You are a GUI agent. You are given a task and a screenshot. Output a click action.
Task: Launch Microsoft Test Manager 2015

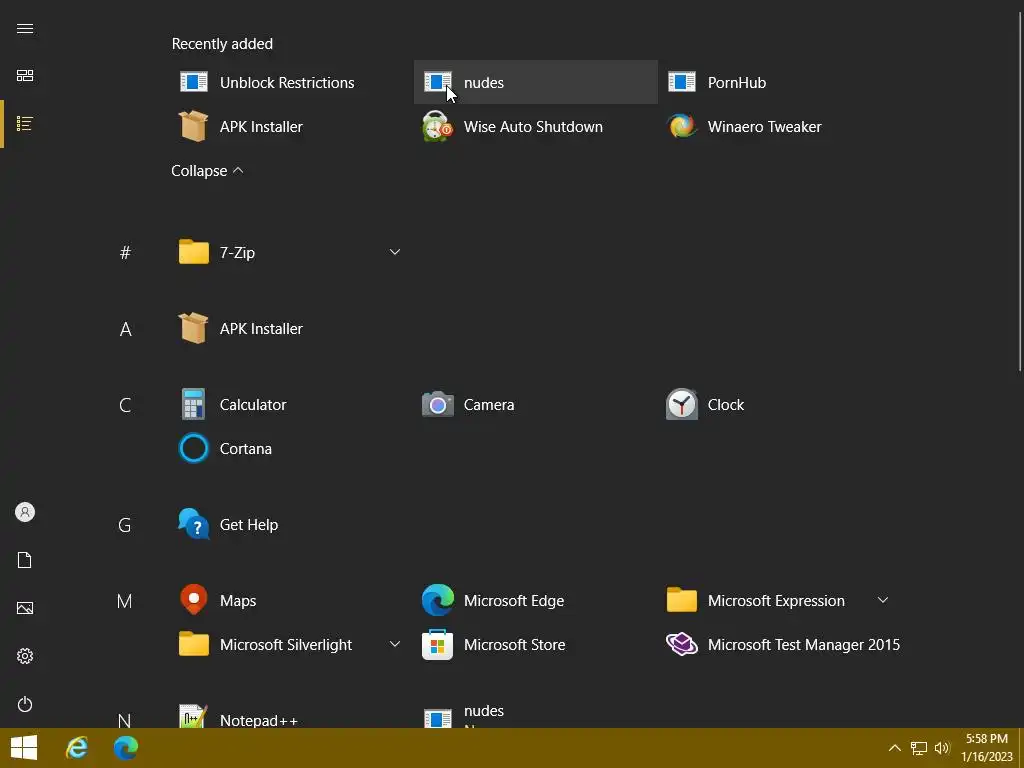click(x=780, y=645)
